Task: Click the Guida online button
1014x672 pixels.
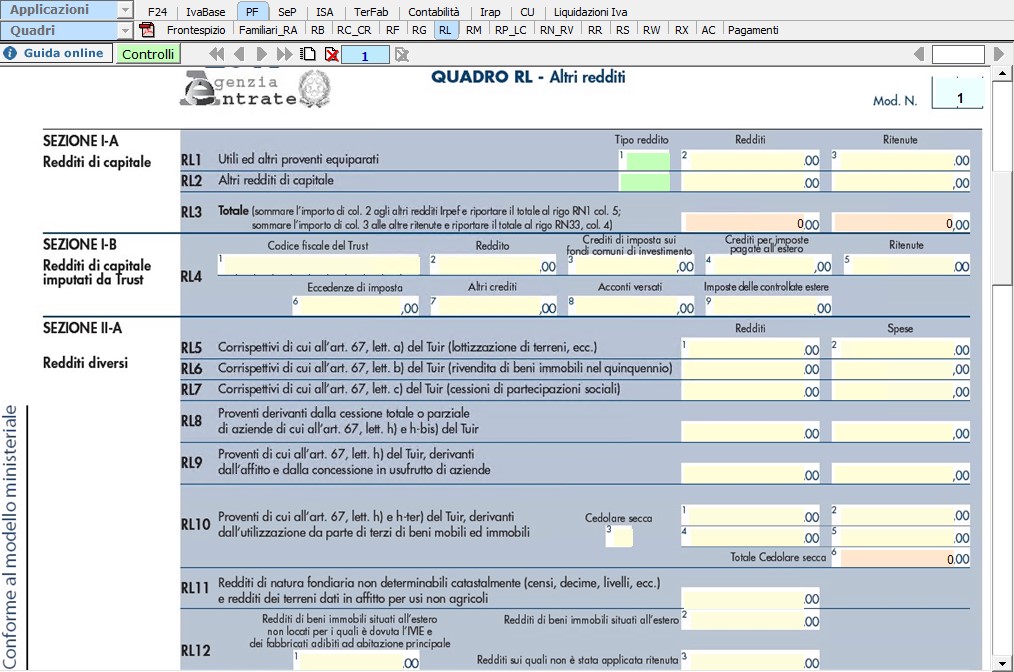Action: [x=56, y=53]
